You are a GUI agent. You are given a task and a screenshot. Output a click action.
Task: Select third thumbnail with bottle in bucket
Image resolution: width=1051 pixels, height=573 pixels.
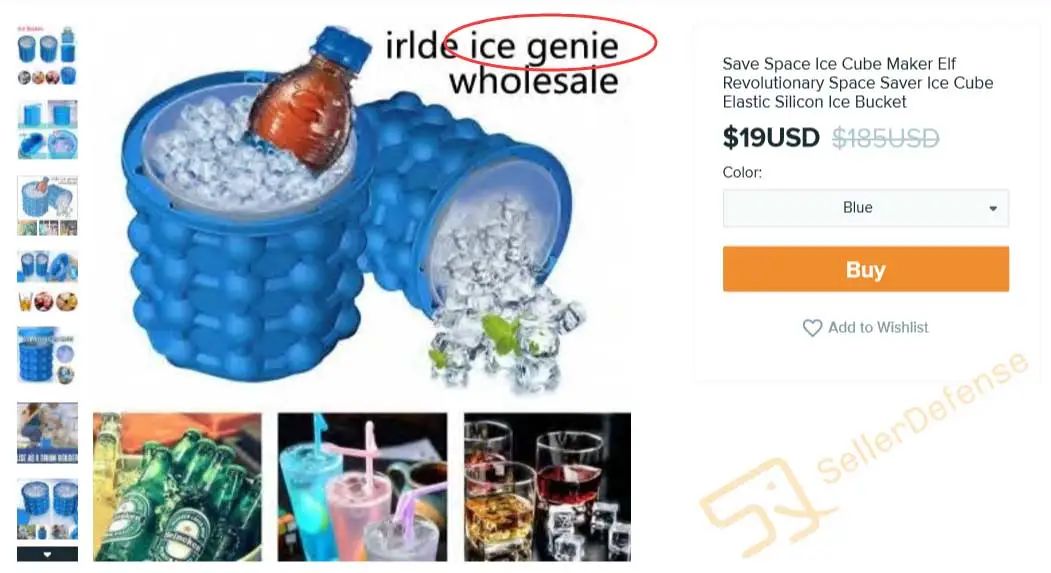click(47, 206)
